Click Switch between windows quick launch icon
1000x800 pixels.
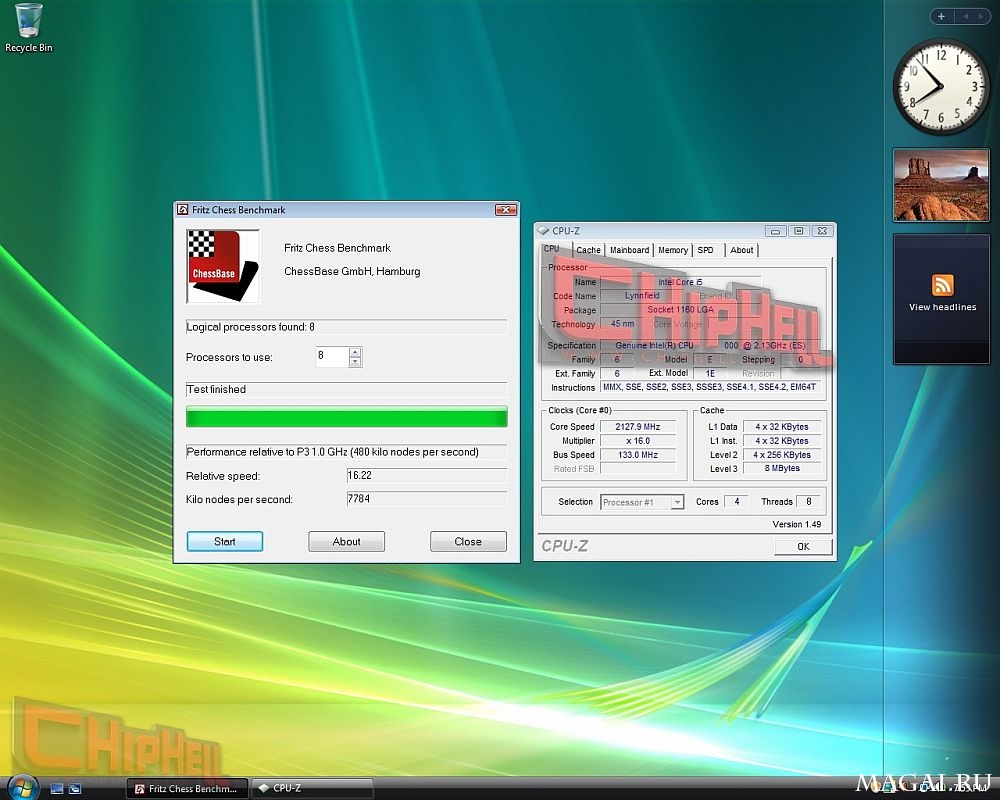[75, 789]
